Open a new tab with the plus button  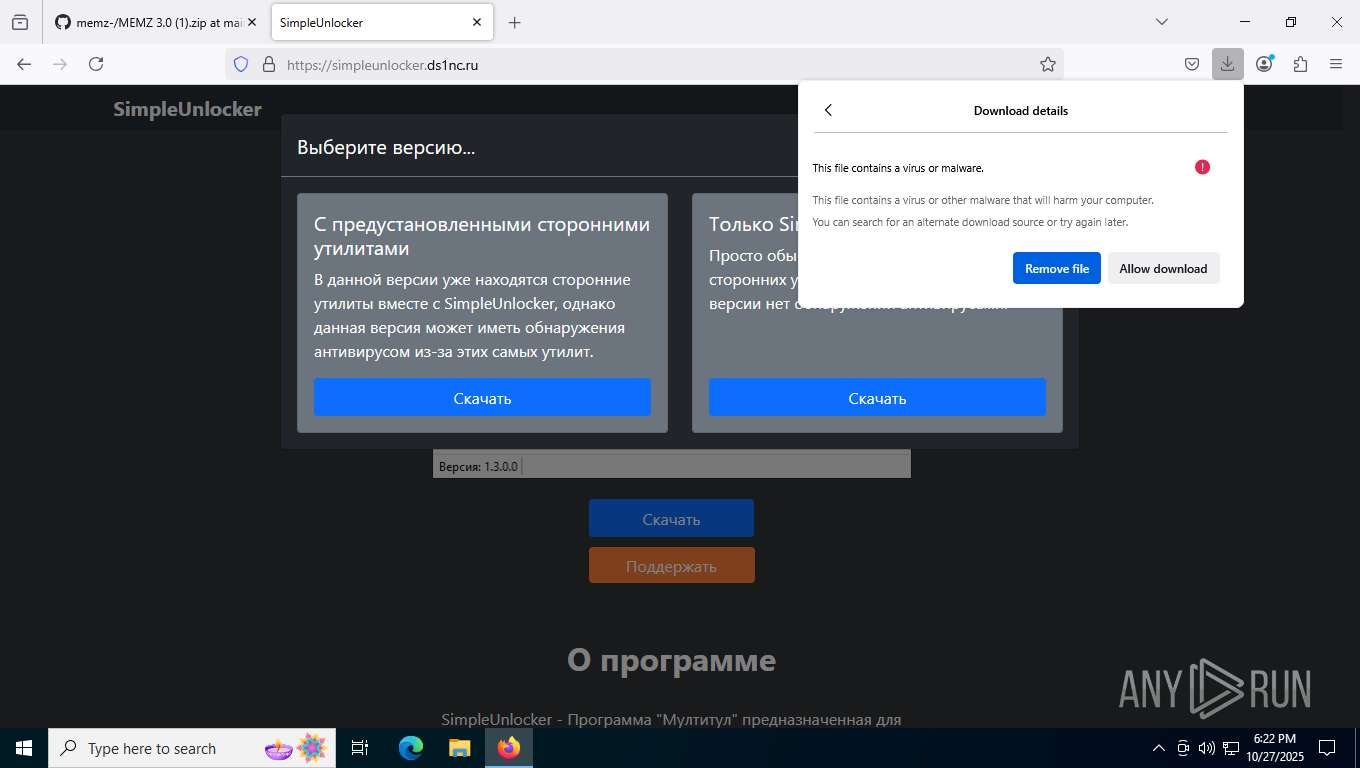click(x=514, y=22)
